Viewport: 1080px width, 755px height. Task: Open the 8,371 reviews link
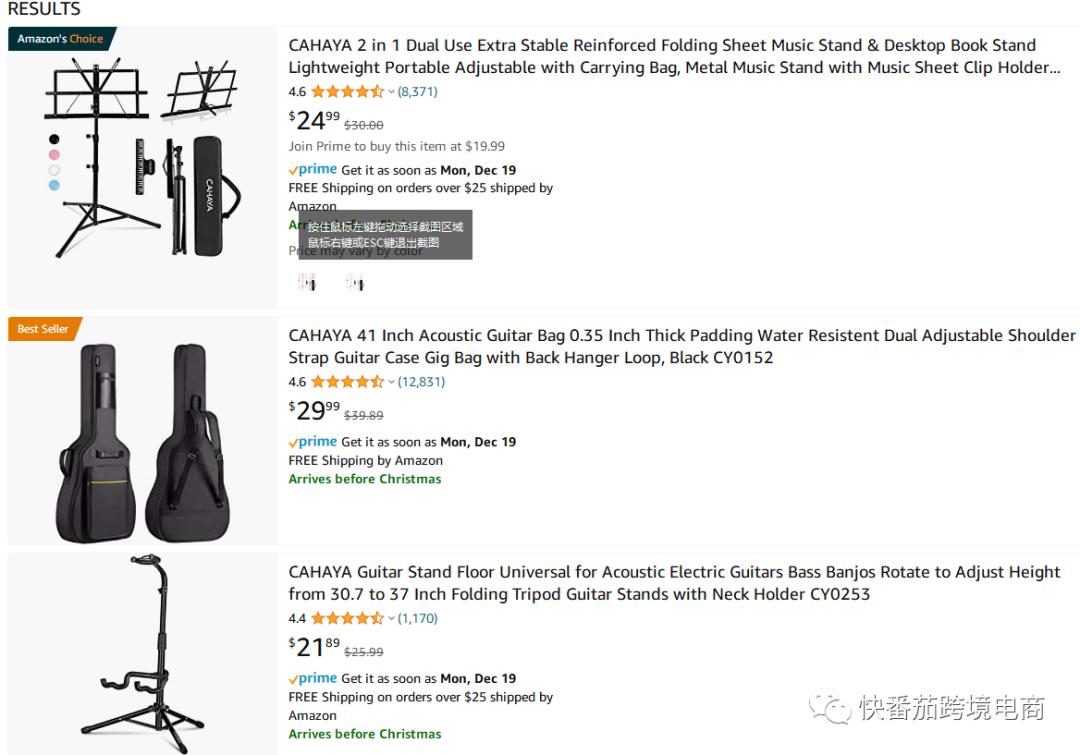pyautogui.click(x=418, y=92)
